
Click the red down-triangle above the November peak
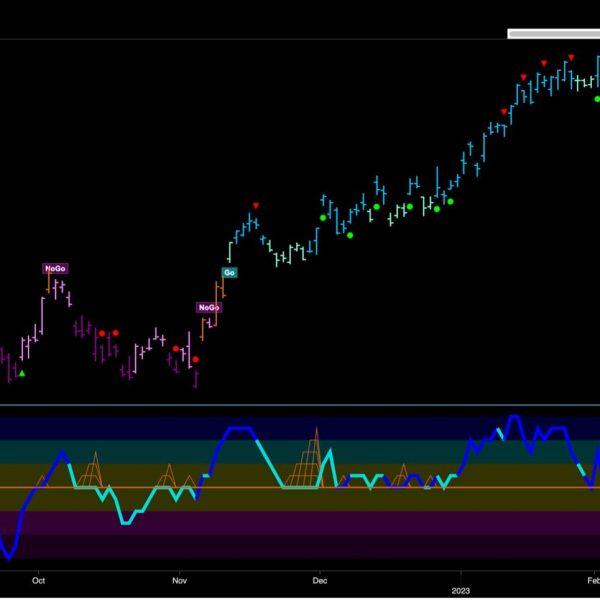255,205
